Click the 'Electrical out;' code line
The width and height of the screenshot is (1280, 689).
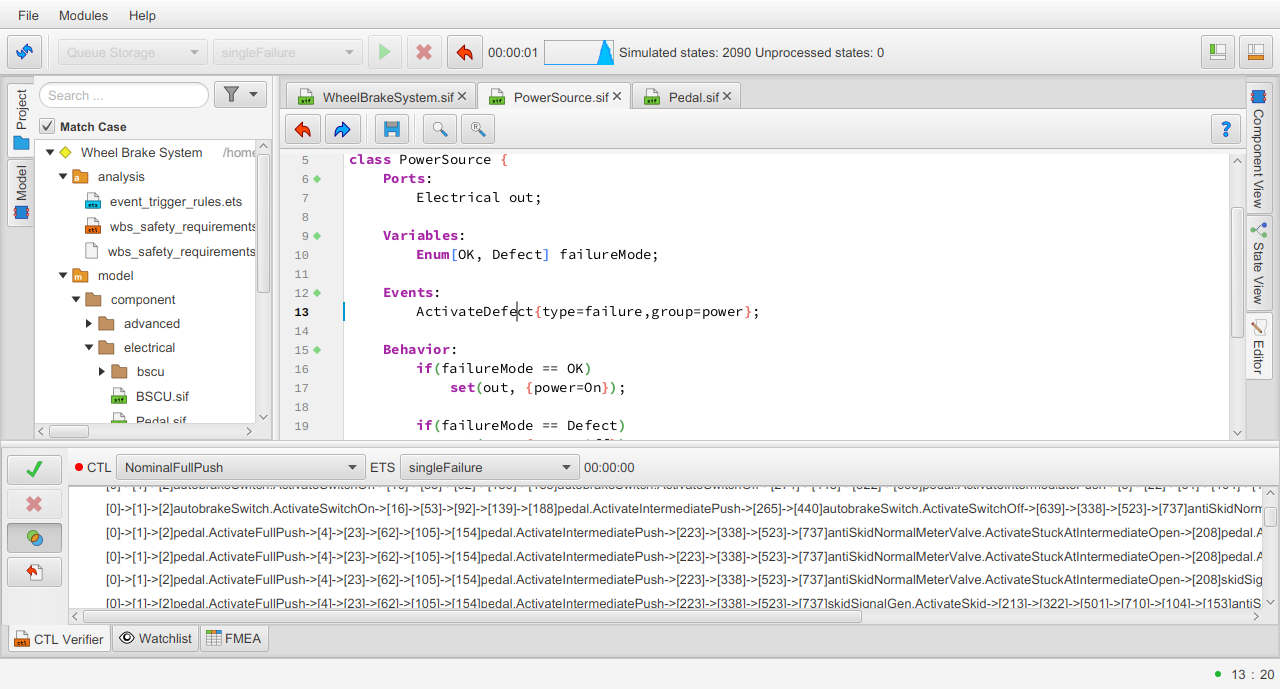point(479,198)
